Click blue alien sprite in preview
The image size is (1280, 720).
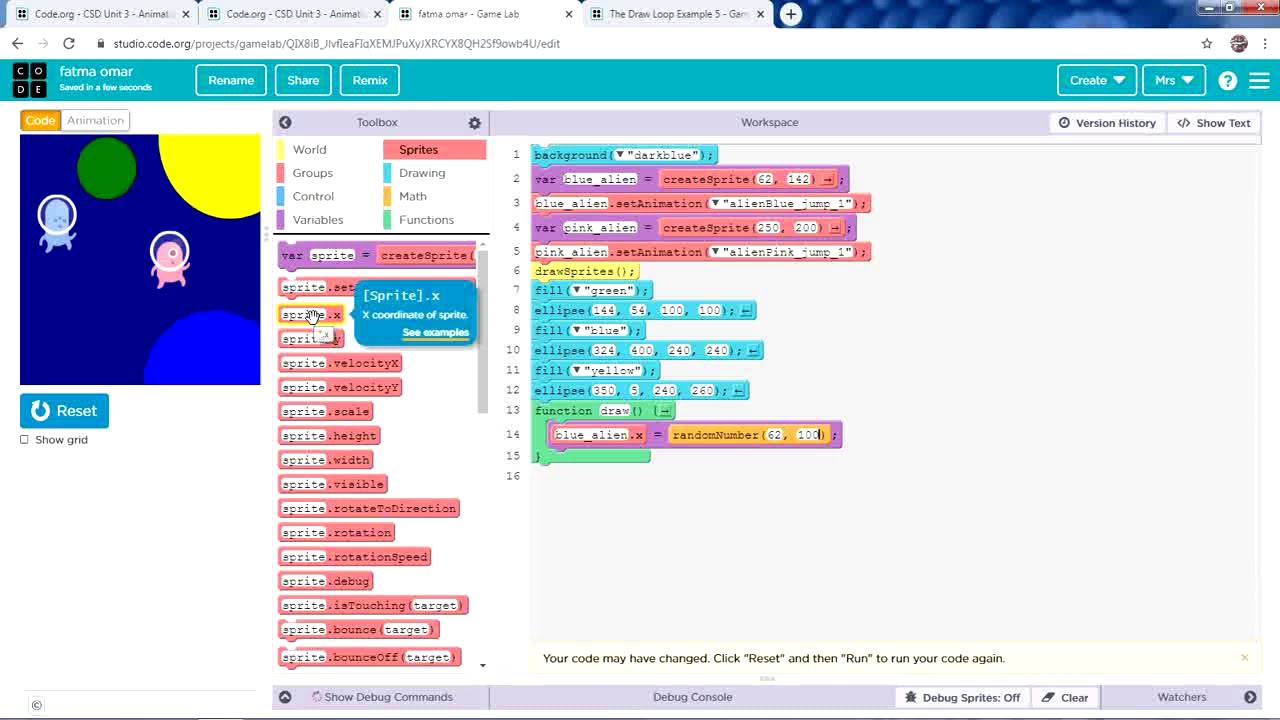click(x=57, y=223)
